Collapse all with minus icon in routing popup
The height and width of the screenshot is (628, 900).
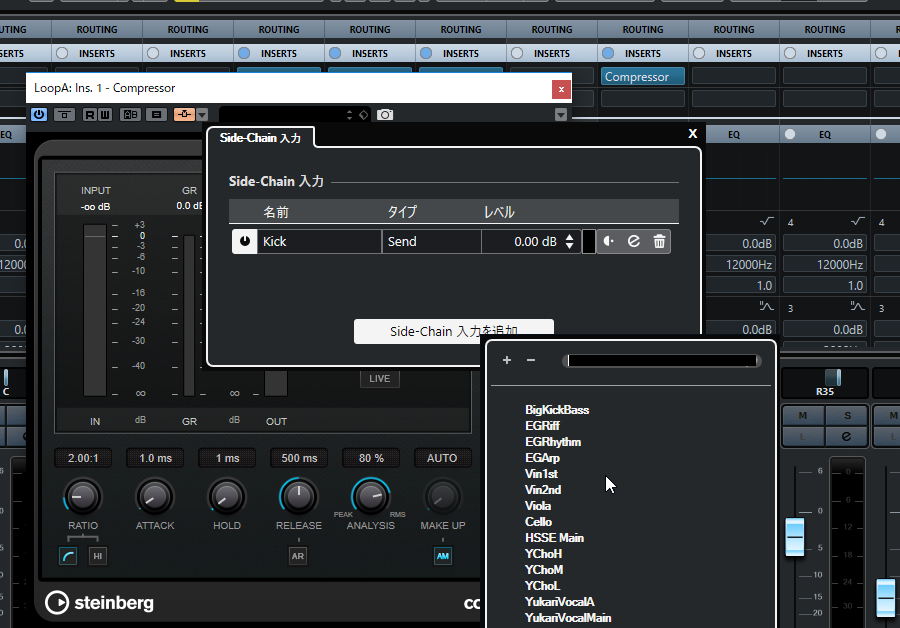click(x=531, y=360)
